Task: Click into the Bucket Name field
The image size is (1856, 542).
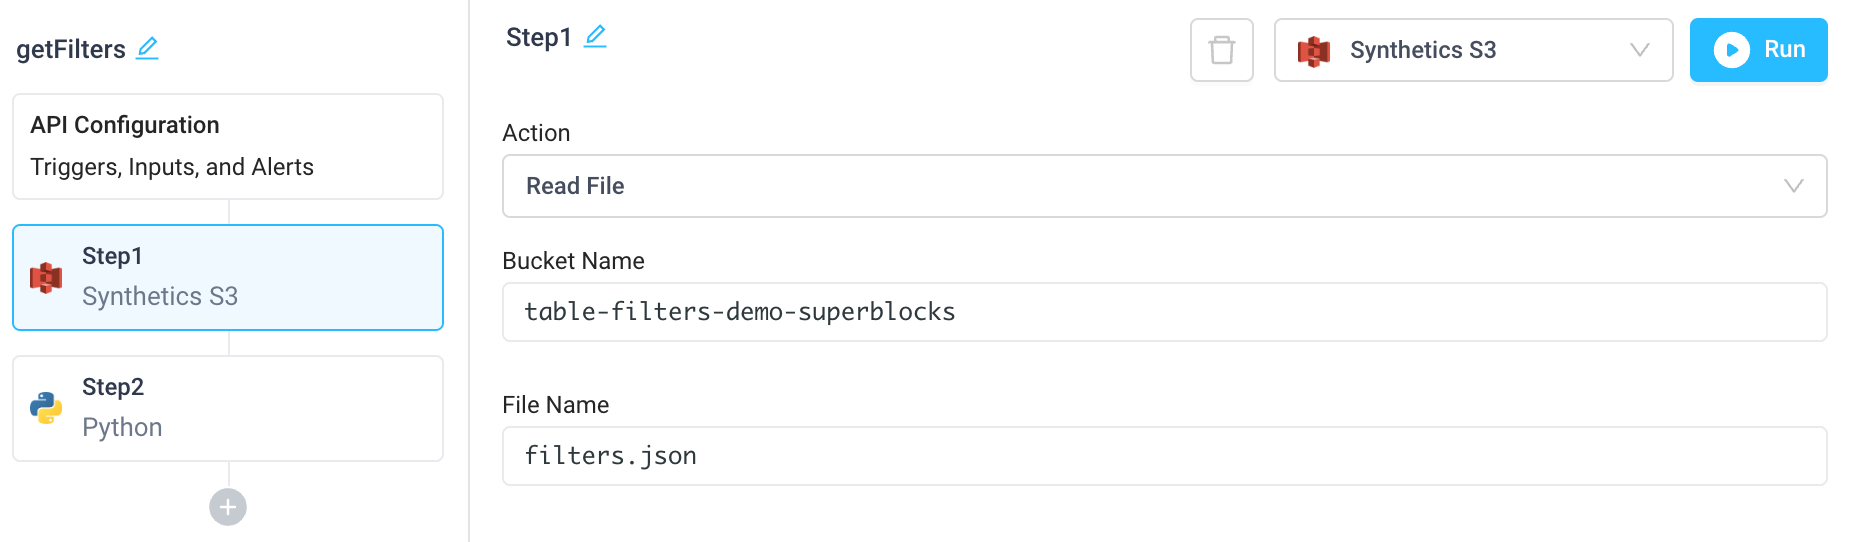Action: pos(1163,312)
